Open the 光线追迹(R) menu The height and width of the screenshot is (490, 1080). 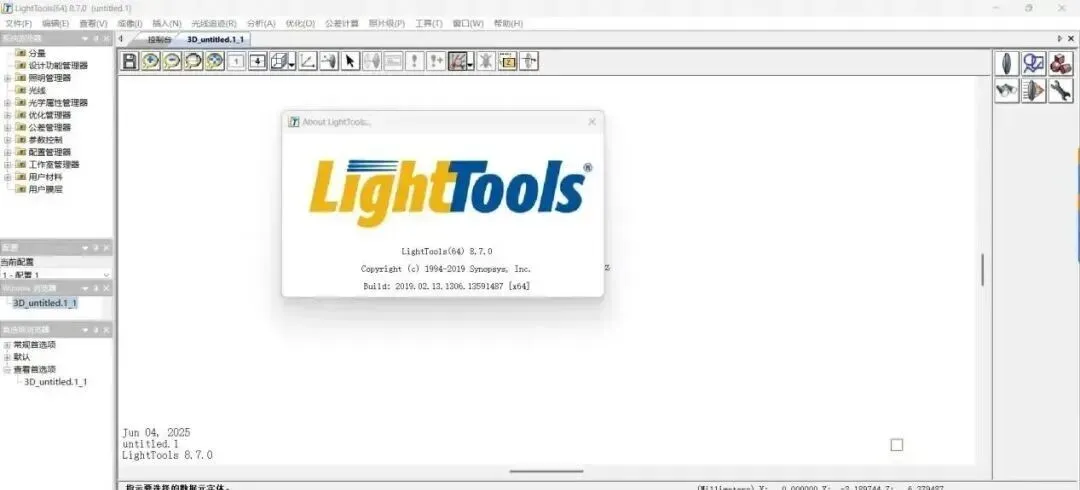point(214,23)
